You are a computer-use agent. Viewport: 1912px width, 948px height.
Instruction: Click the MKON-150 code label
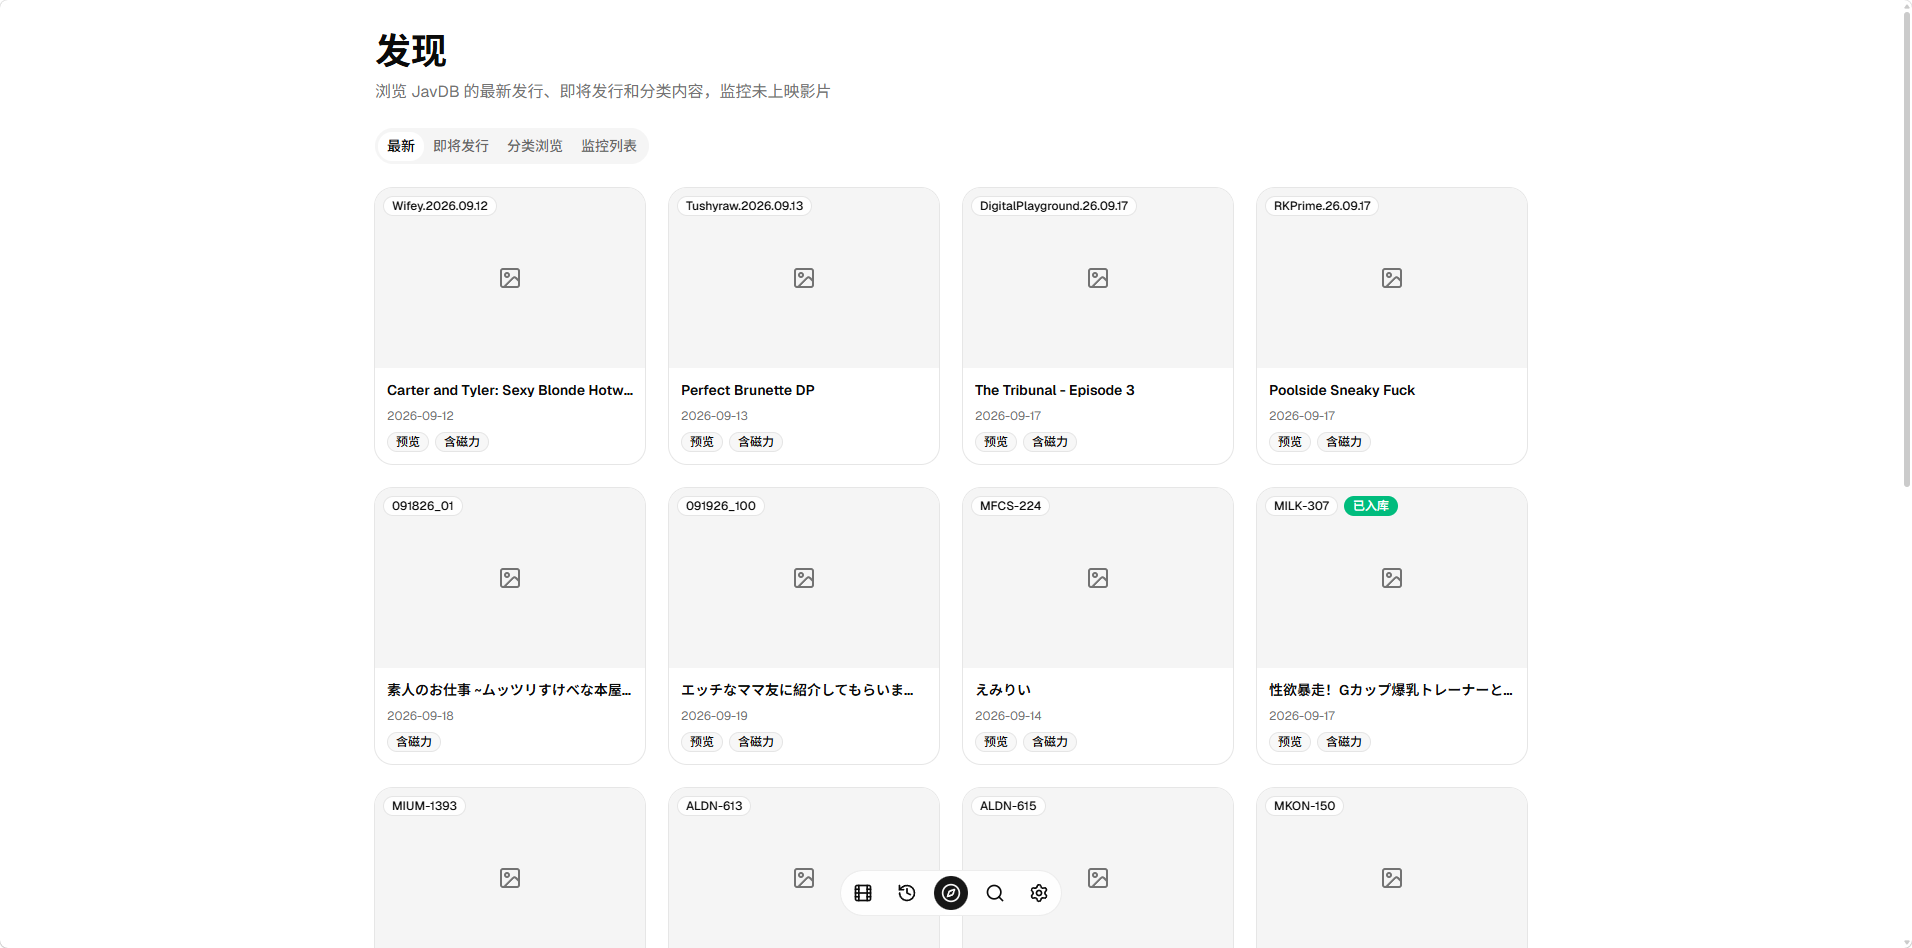pyautogui.click(x=1304, y=806)
